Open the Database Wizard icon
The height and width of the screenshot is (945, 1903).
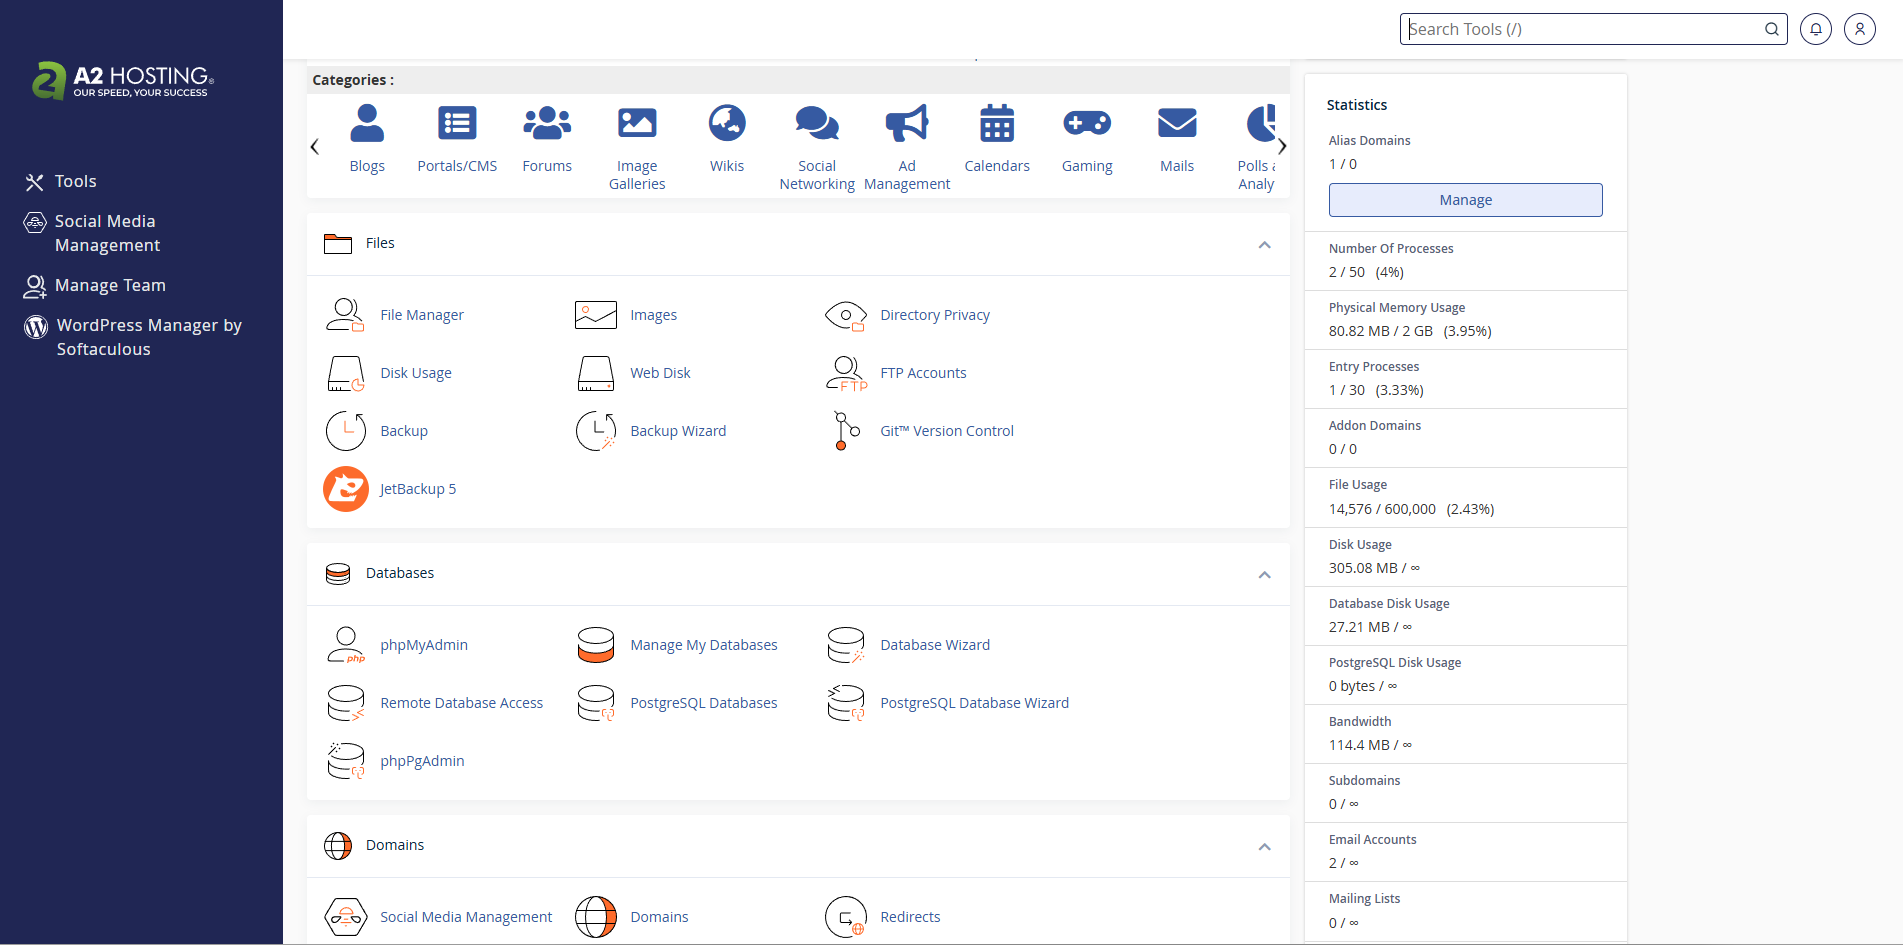tap(846, 645)
